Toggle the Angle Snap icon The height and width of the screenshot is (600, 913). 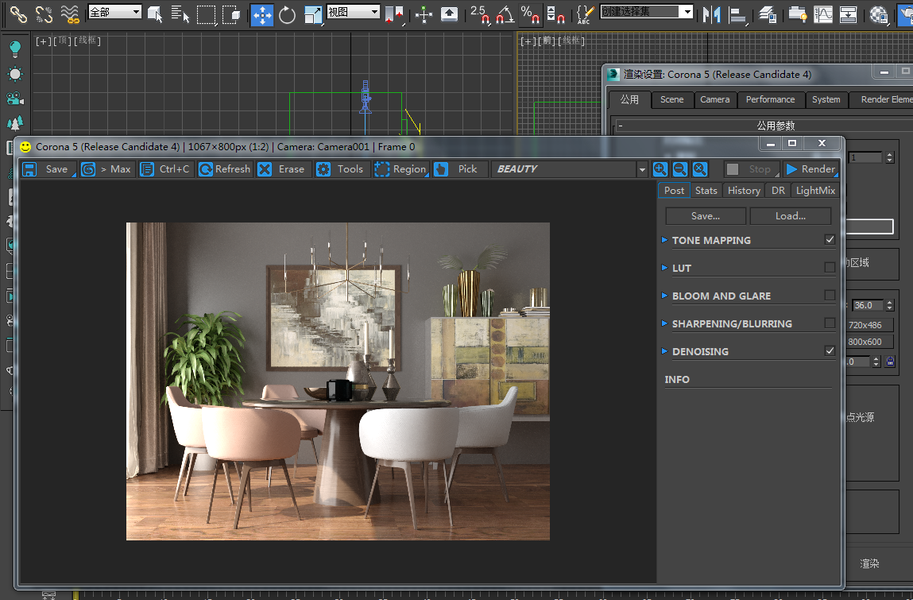click(505, 14)
